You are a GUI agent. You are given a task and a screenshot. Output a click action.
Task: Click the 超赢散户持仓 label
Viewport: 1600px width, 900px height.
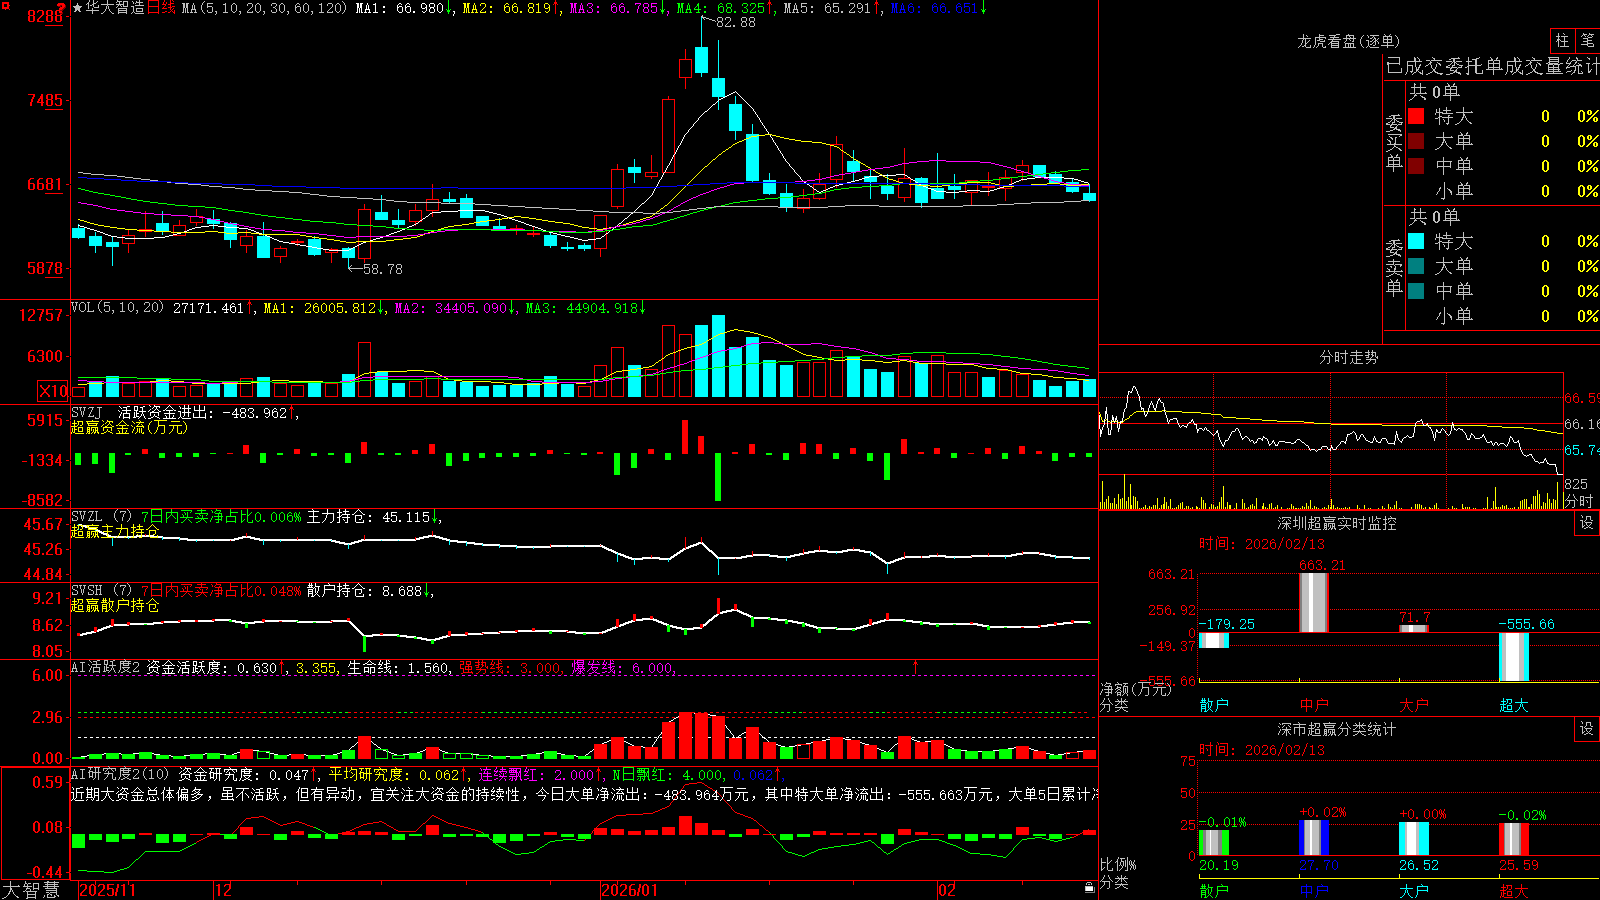[115, 605]
